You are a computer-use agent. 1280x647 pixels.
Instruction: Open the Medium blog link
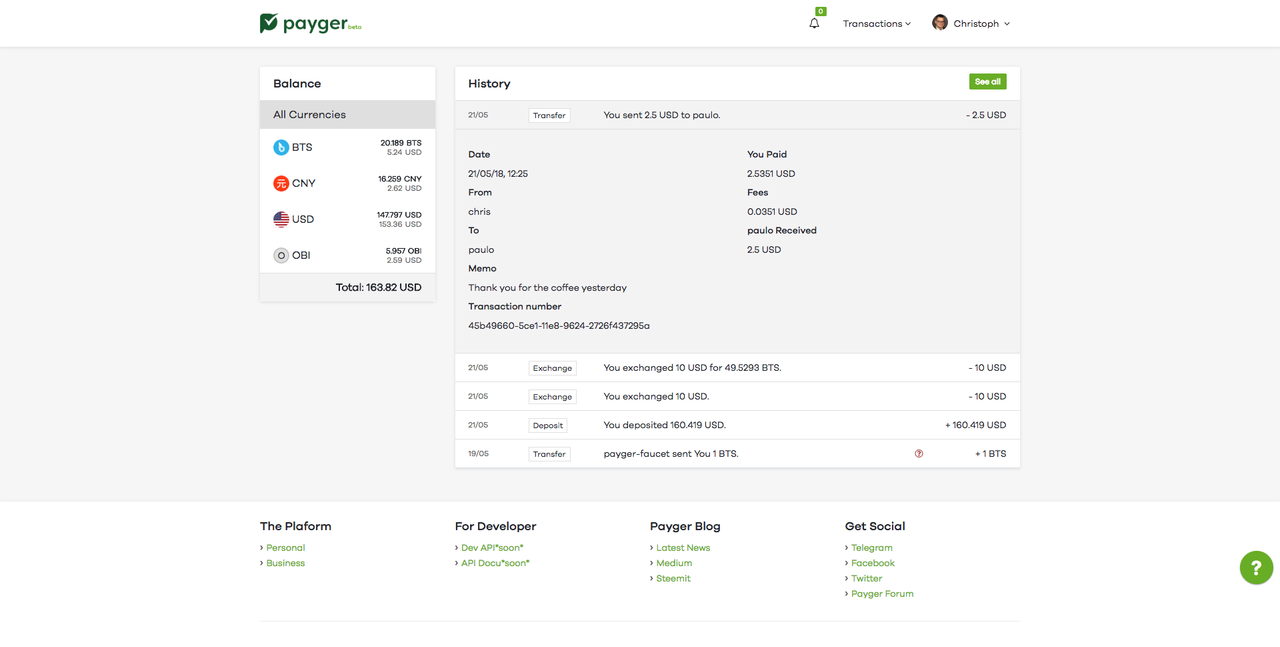(674, 563)
